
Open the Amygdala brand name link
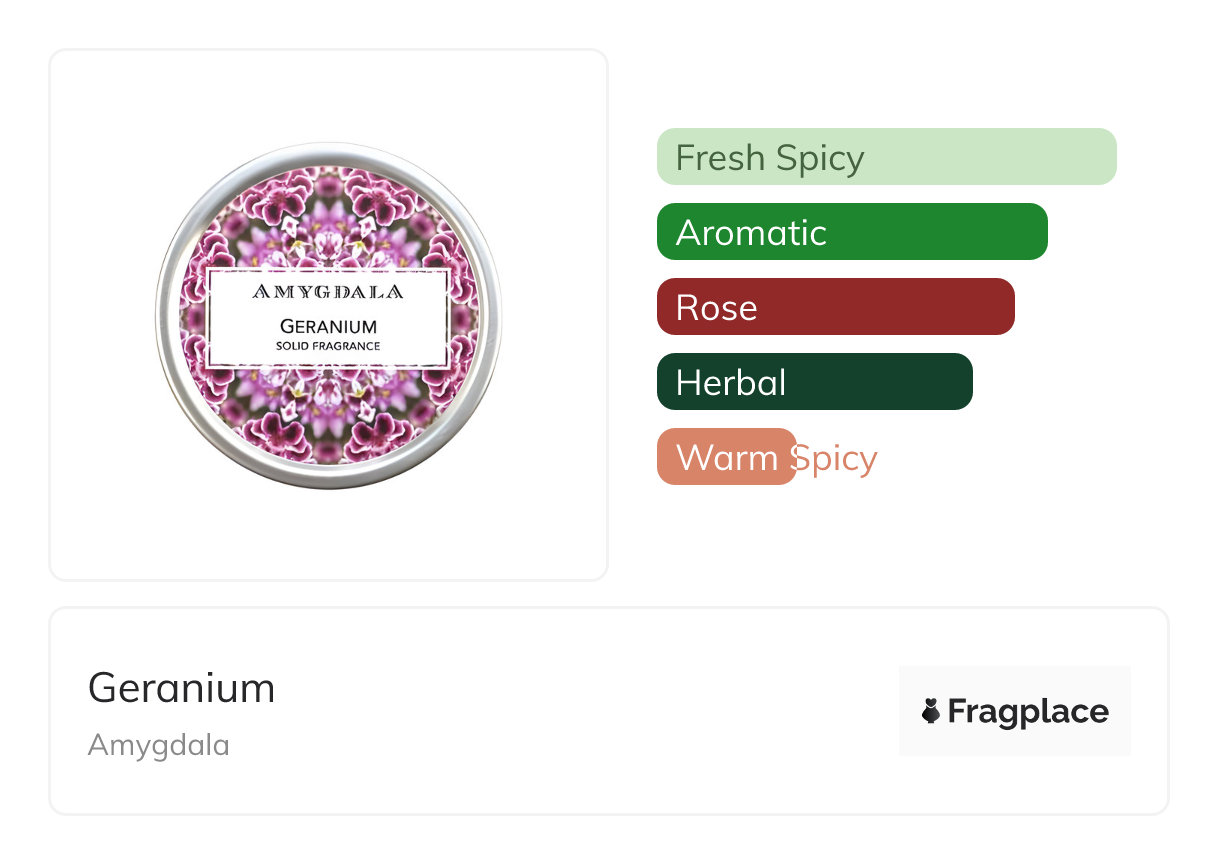[x=158, y=745]
